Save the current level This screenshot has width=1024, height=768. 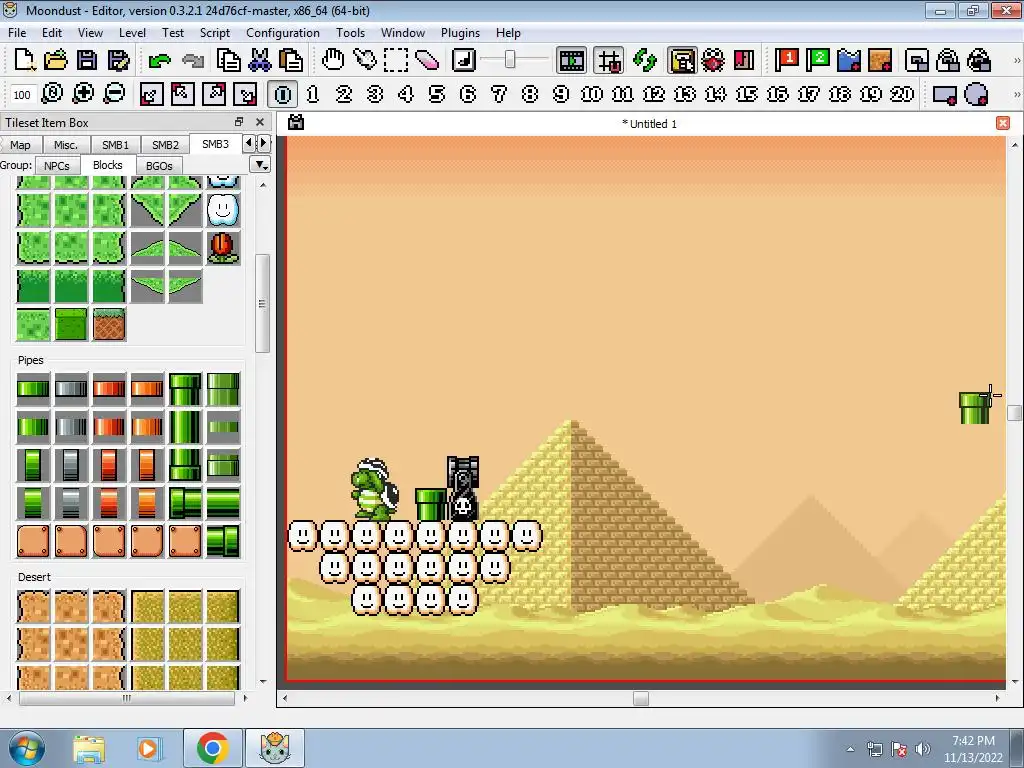[x=87, y=60]
